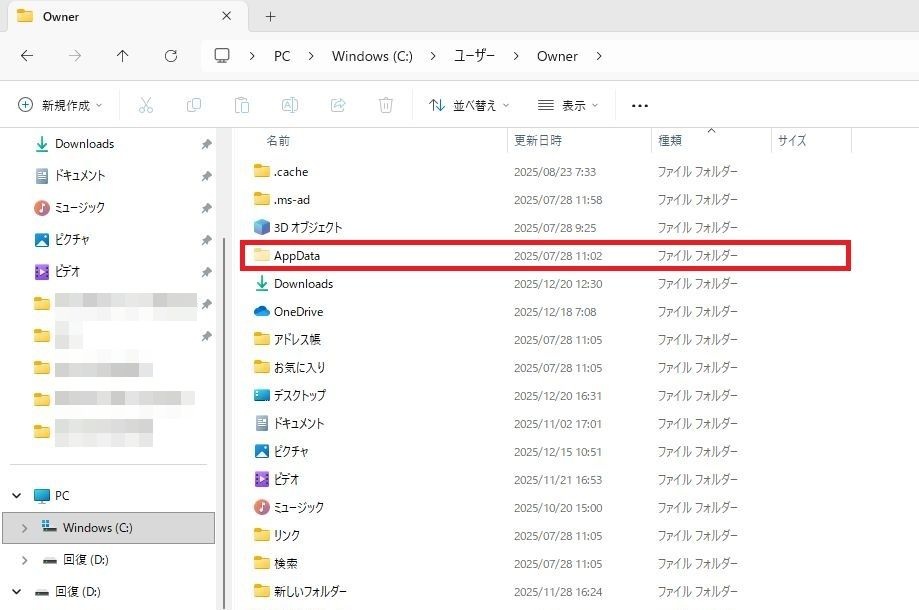The image size is (919, 610).
Task: Open the 並べ替え sort dropdown
Action: click(x=469, y=105)
